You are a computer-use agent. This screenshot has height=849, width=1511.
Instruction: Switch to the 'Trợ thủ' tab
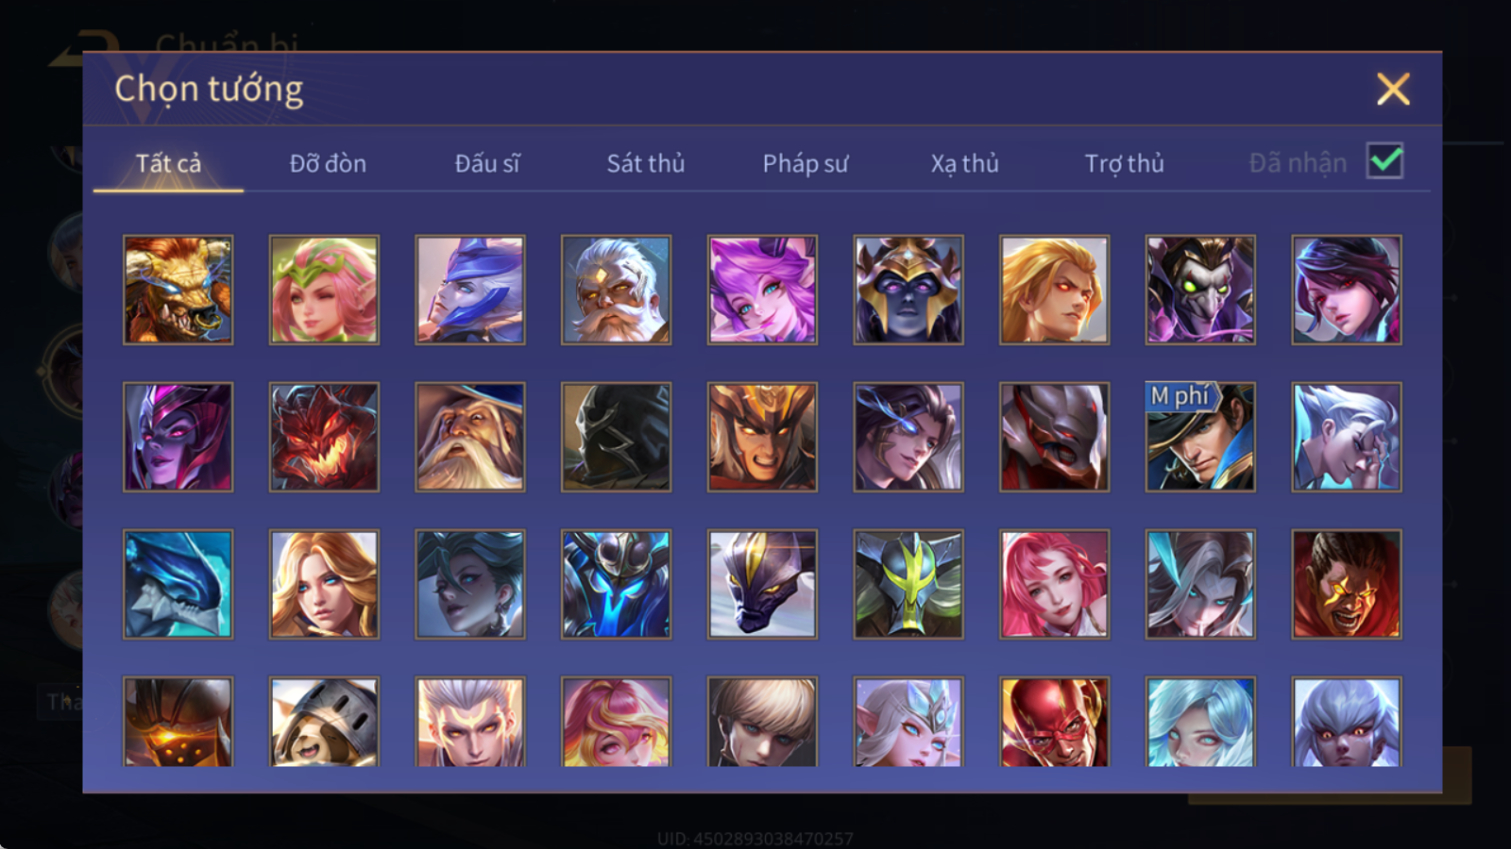[1124, 163]
